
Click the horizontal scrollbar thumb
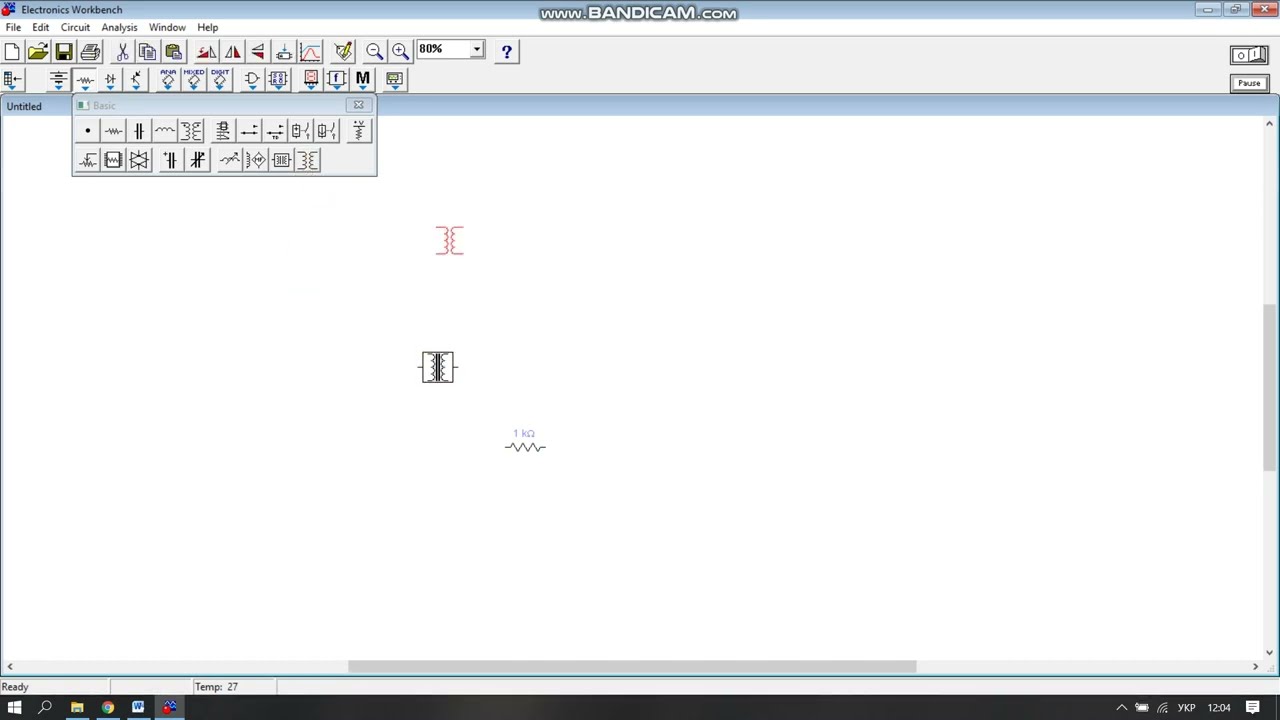pos(632,666)
